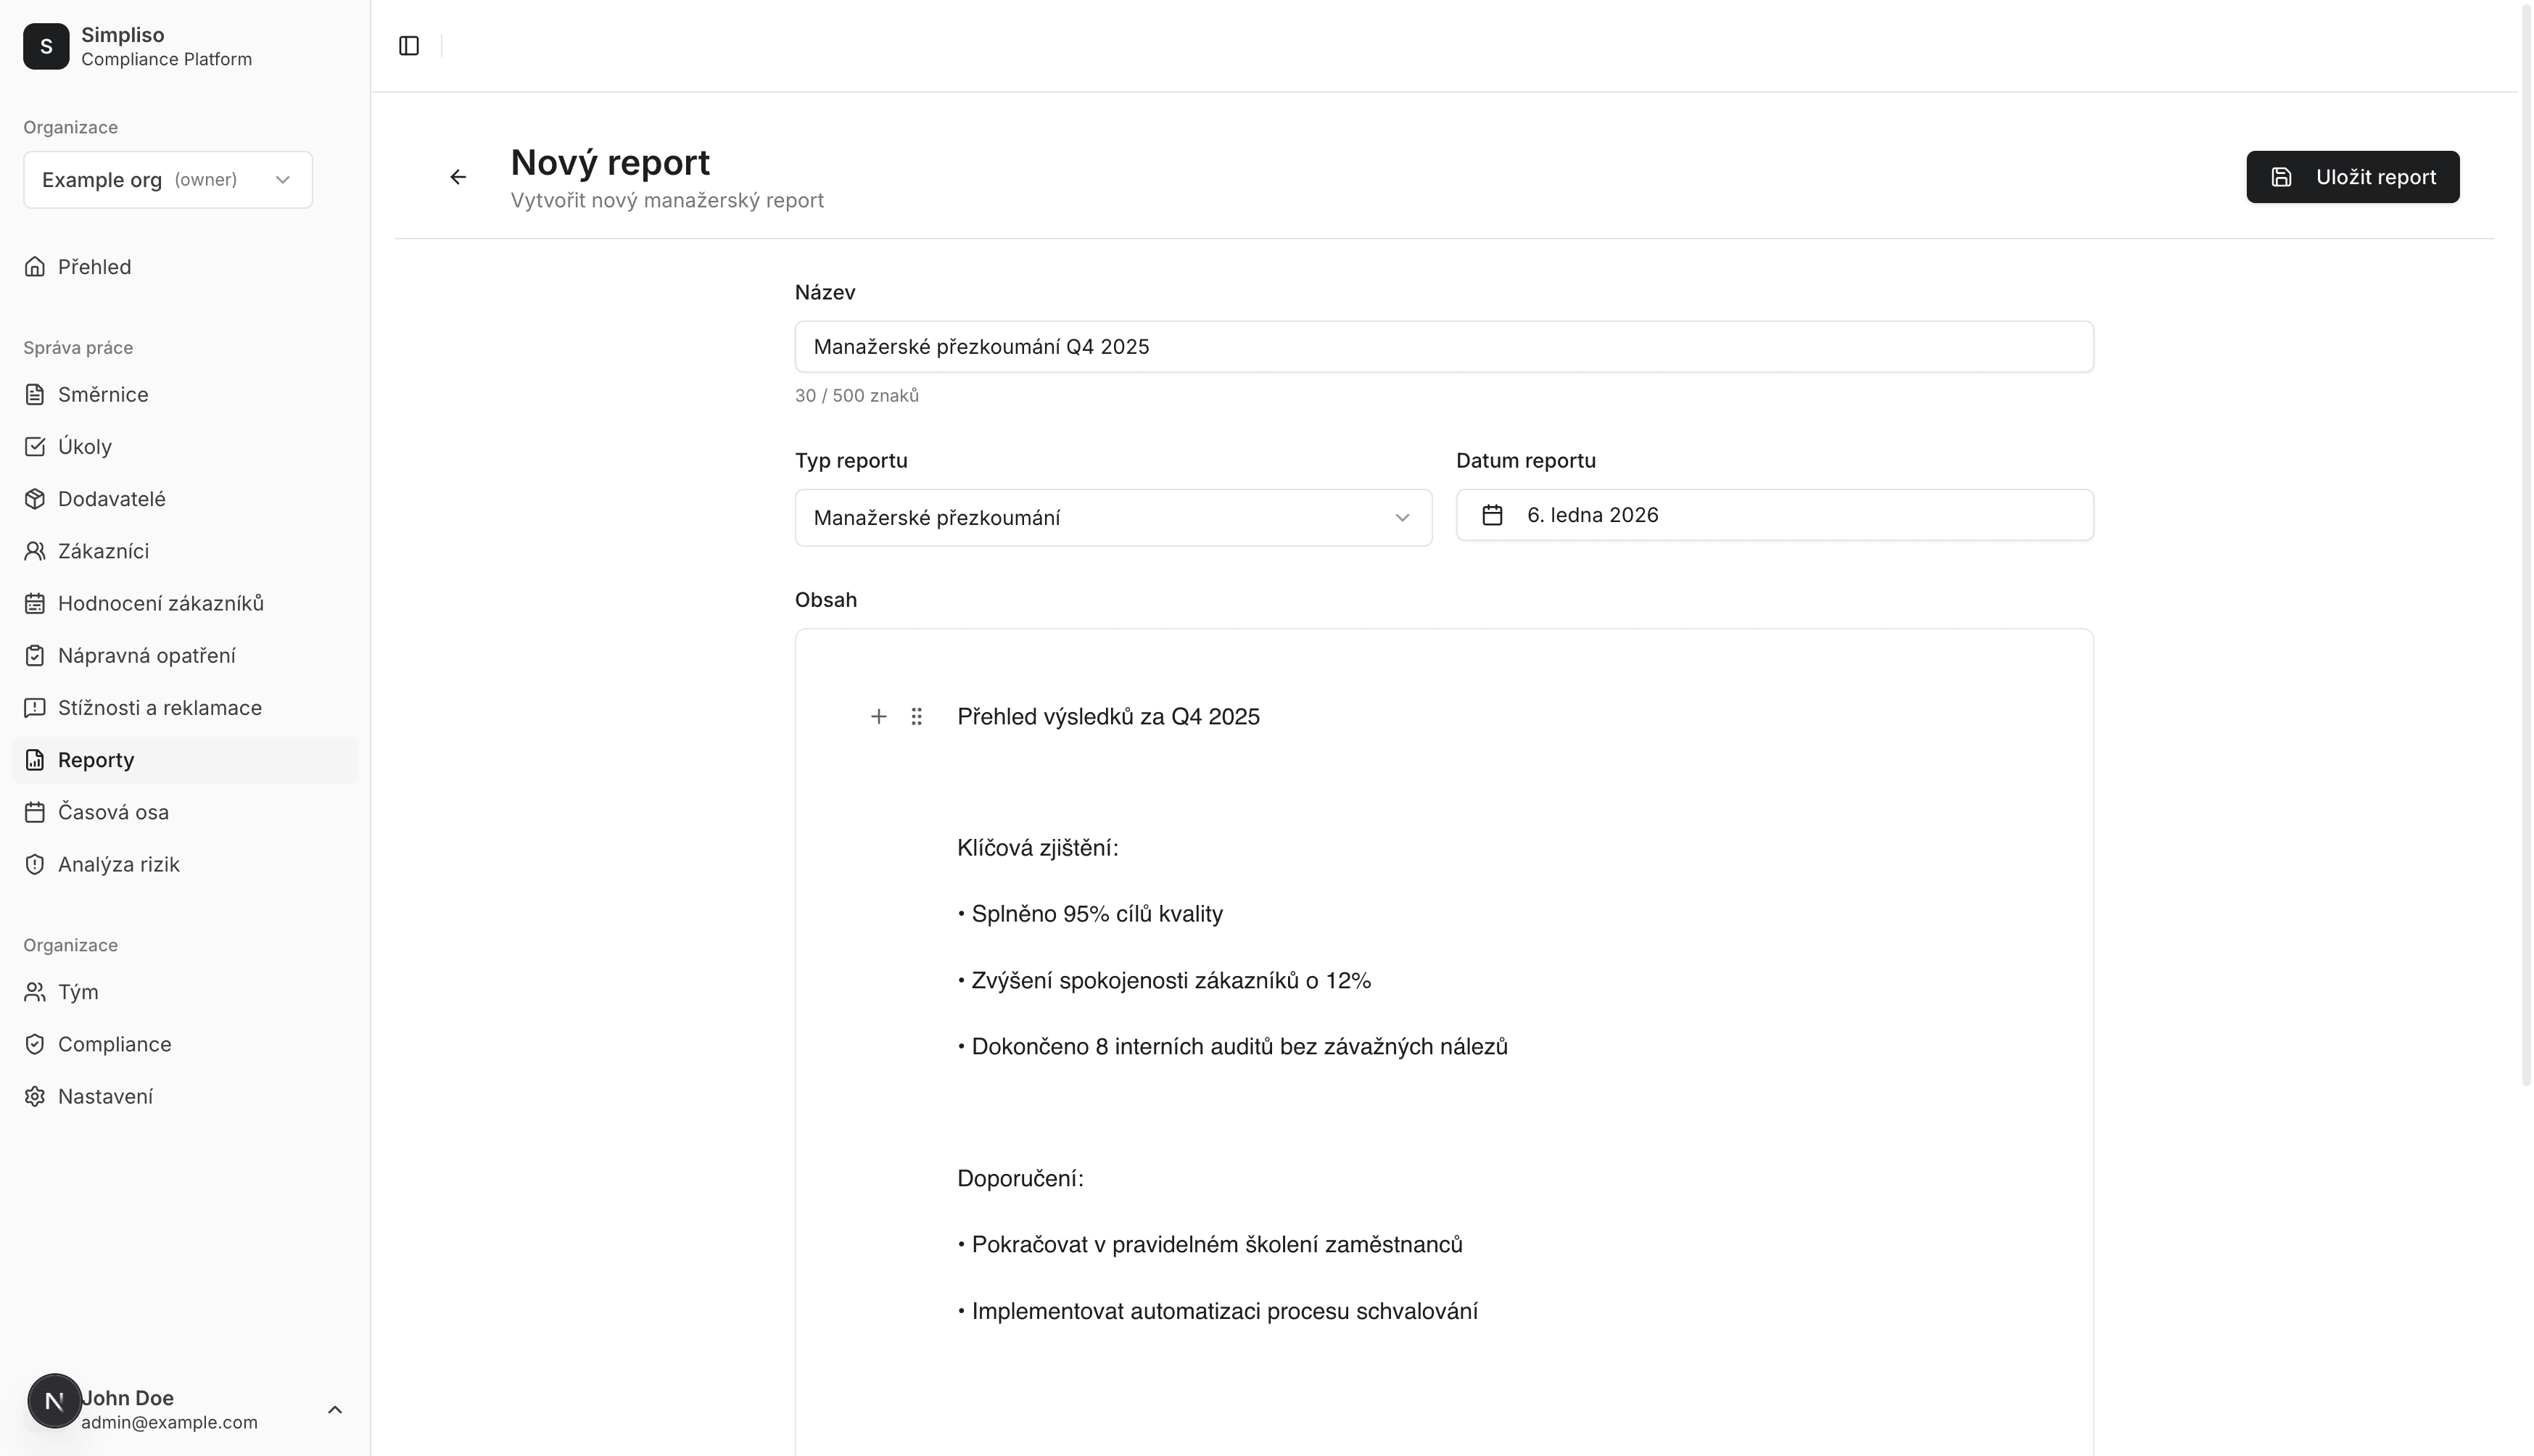The image size is (2534, 1456).
Task: Click the Název input field
Action: click(x=1443, y=347)
